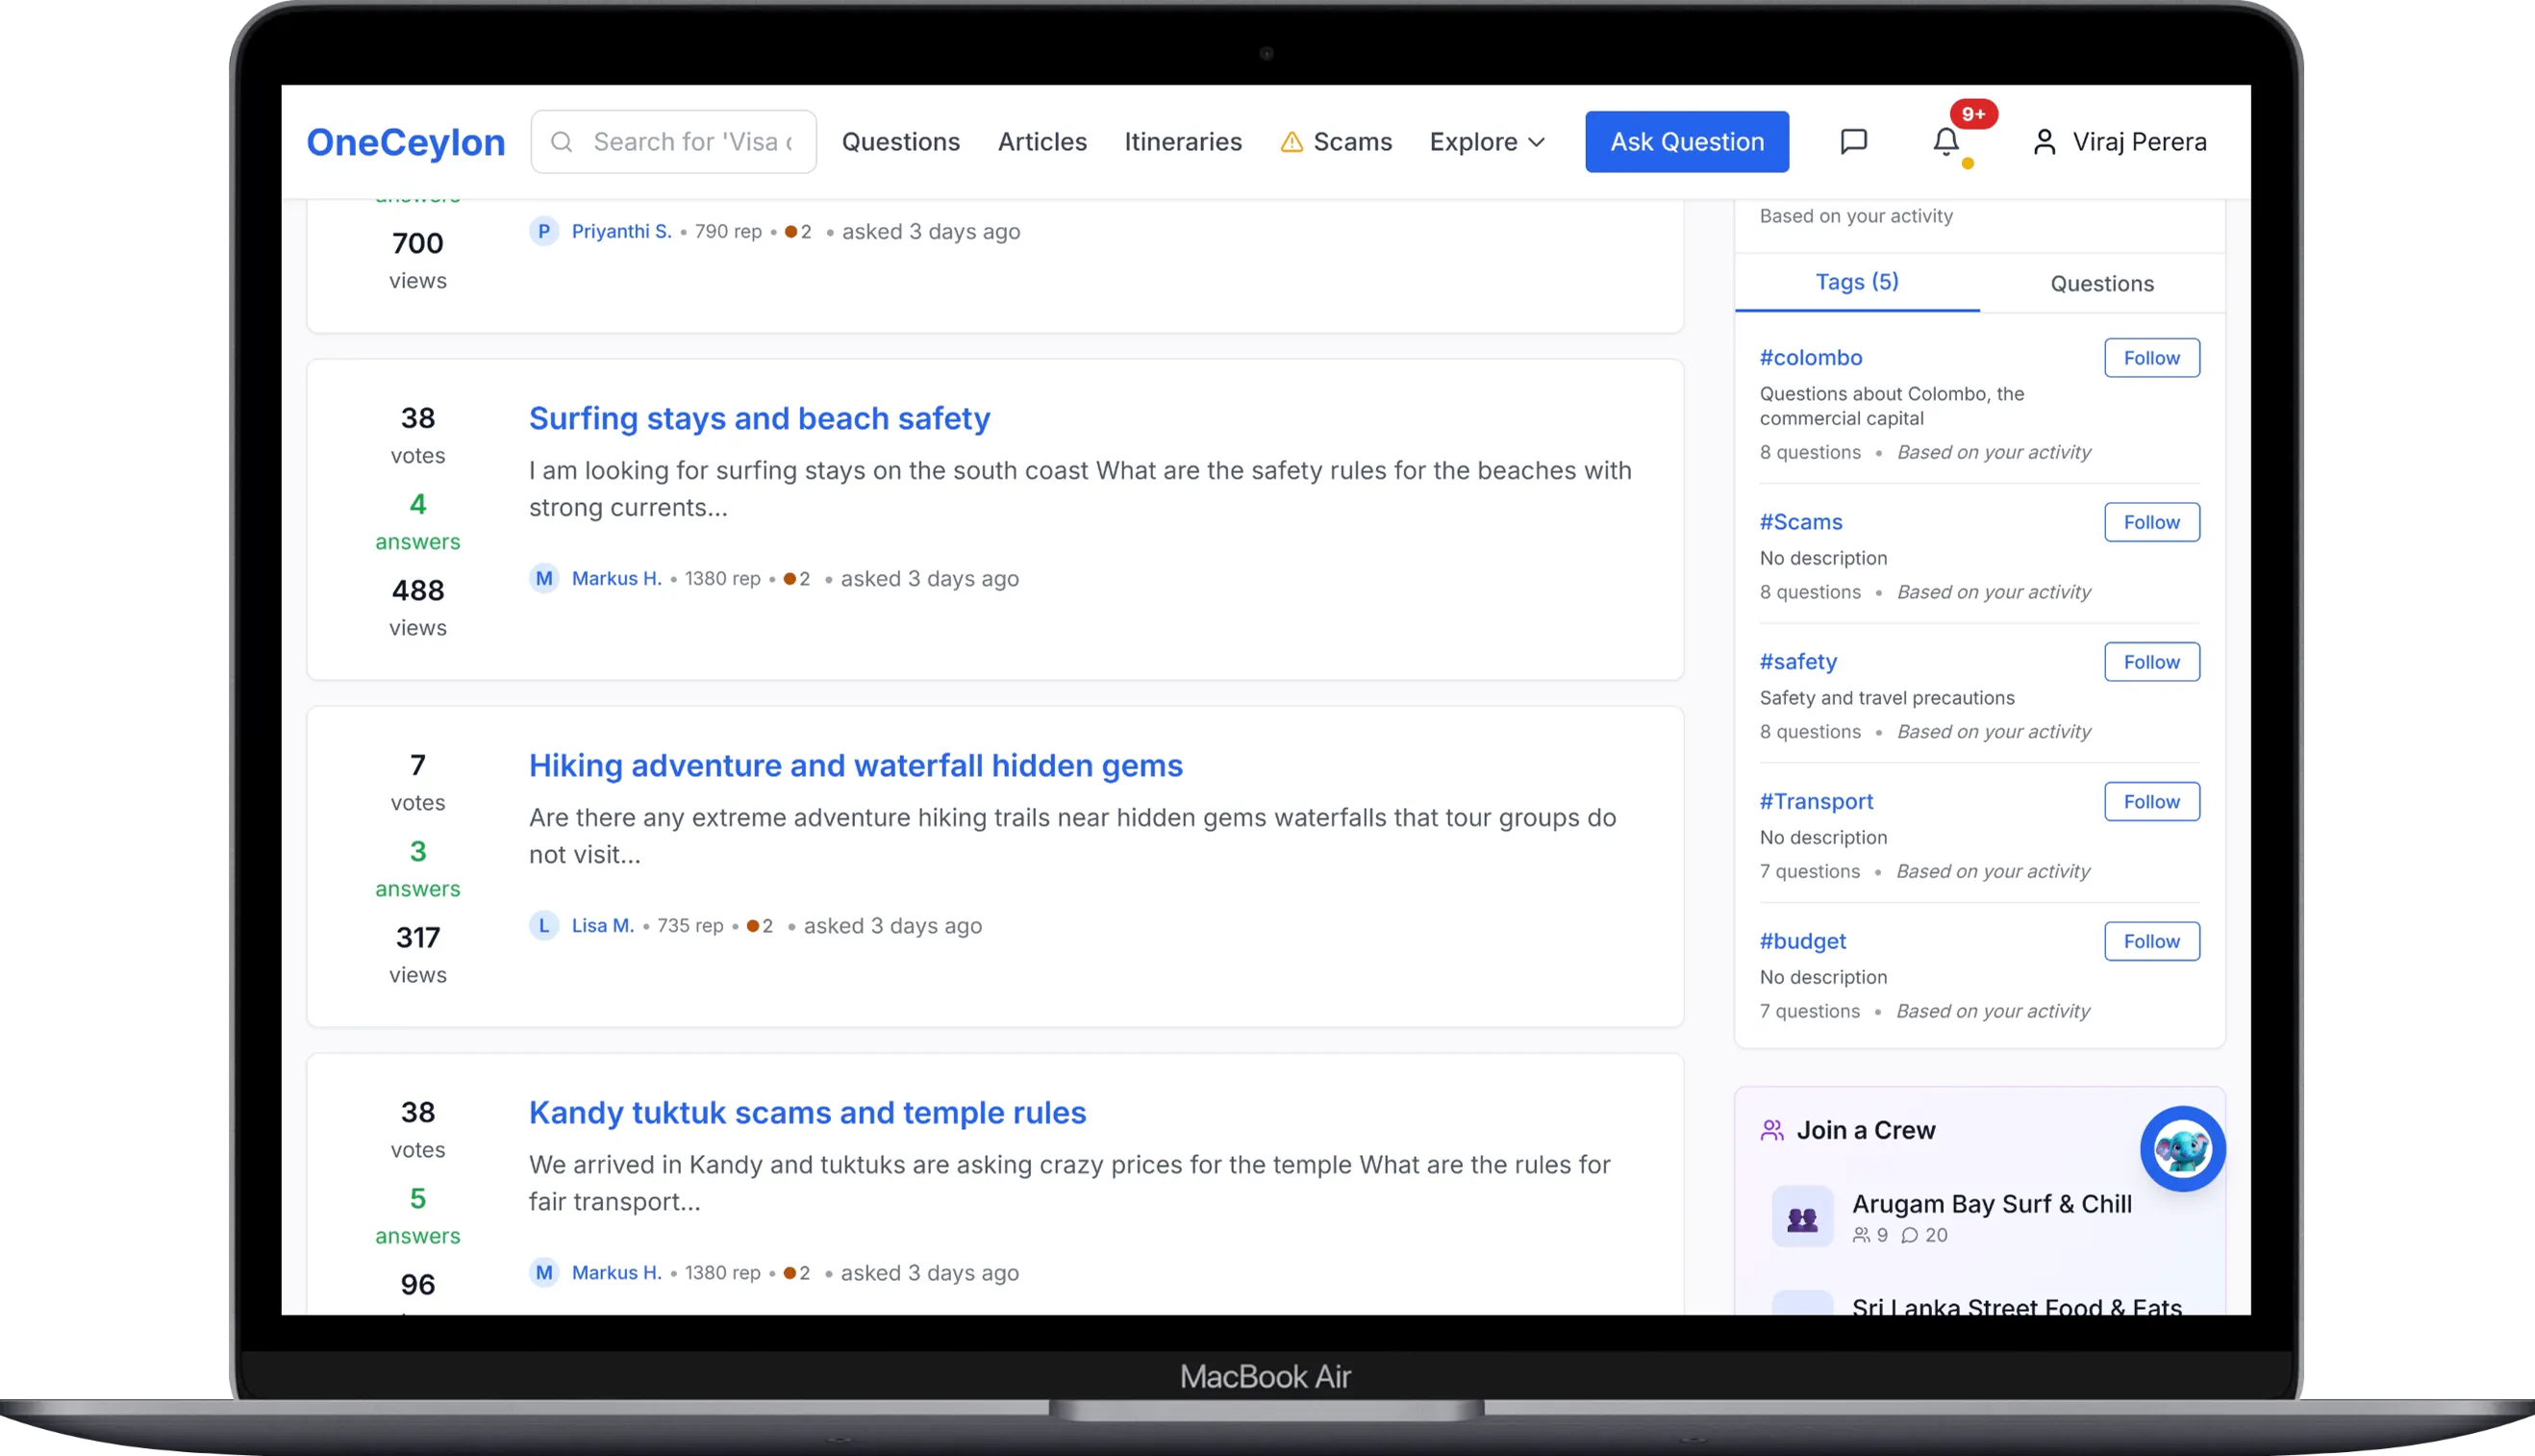Open Kandy tuktuk scams and temple rules
The image size is (2535, 1456).
pos(807,1112)
